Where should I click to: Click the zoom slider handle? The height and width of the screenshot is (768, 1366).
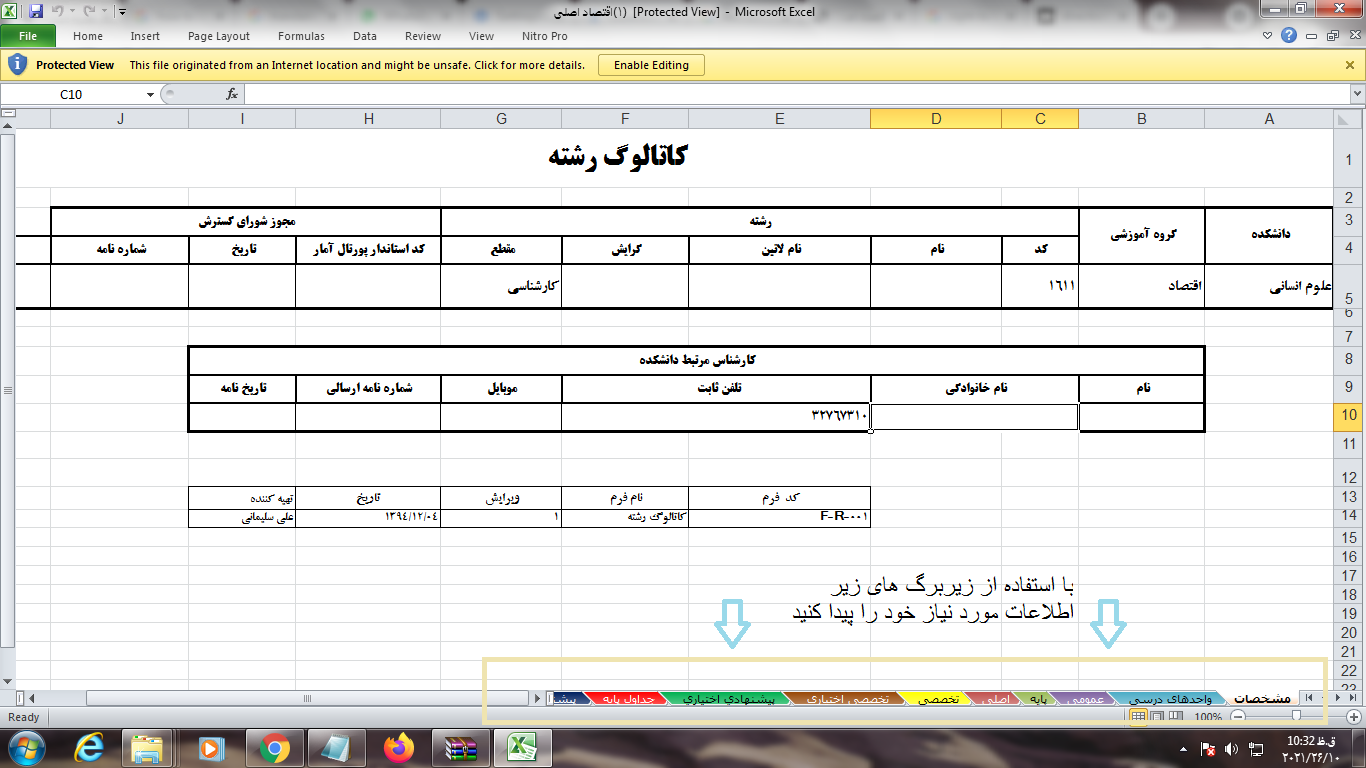1296,717
